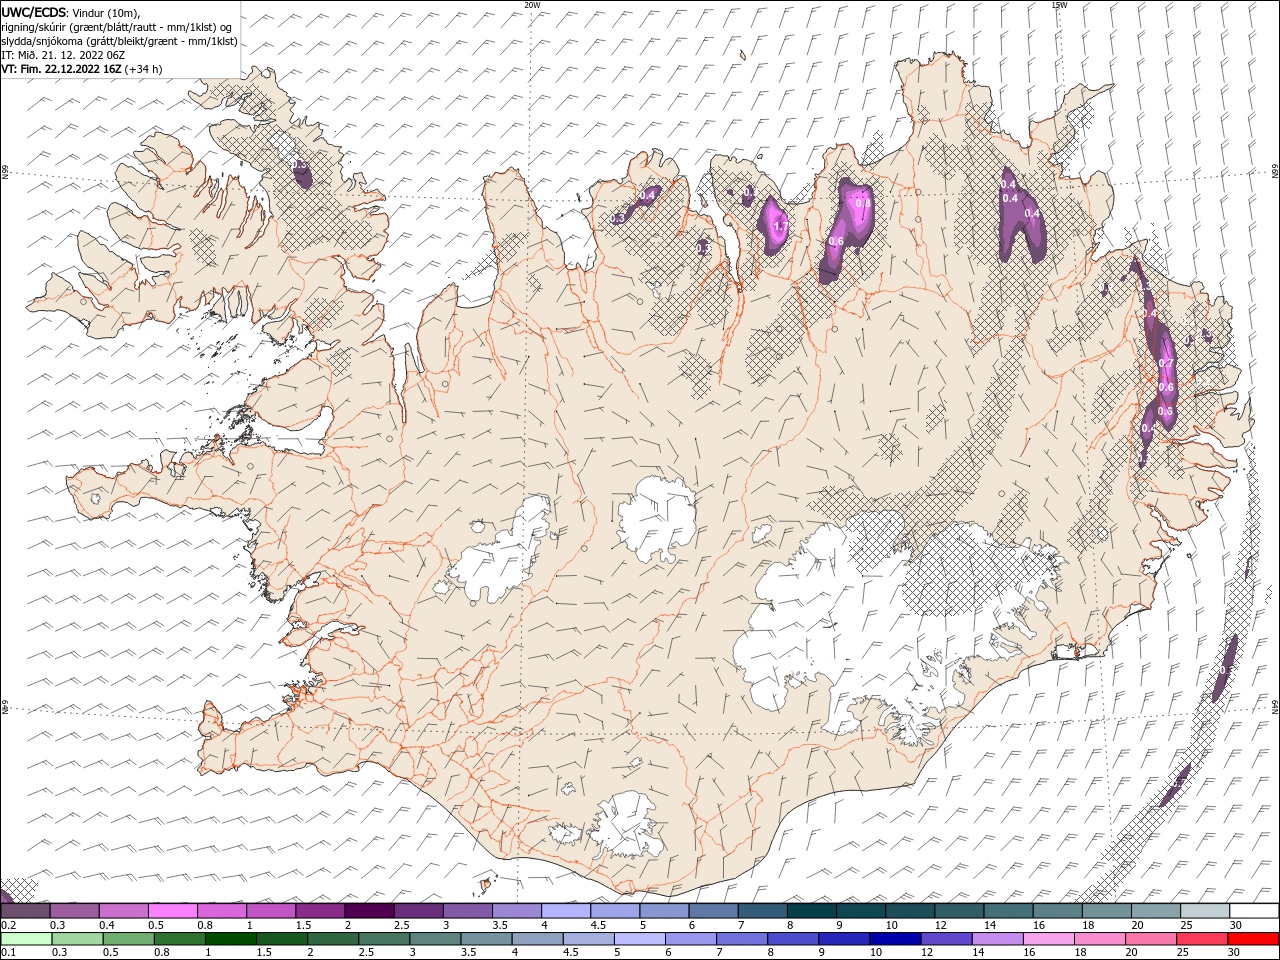
Task: Pick the snow legend swatch between 0.3 and 0.4
Action: click(x=74, y=911)
